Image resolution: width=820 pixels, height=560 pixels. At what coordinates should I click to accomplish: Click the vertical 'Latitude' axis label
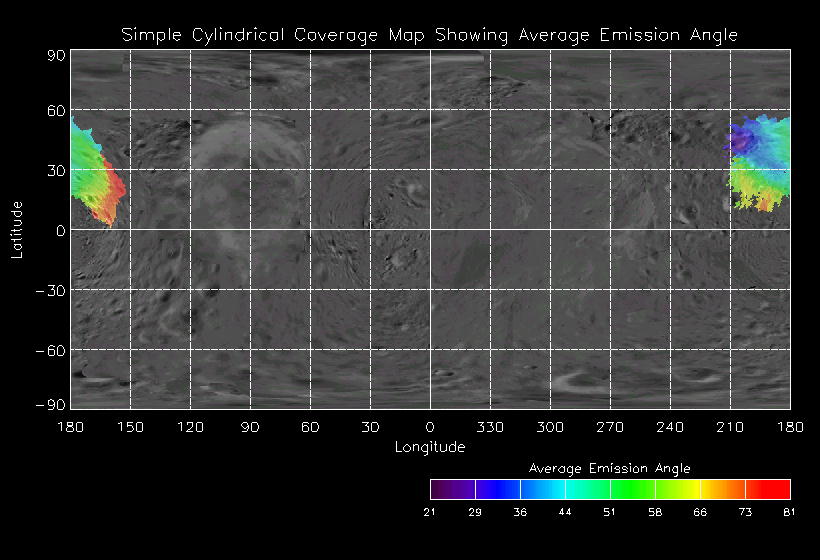click(x=17, y=229)
